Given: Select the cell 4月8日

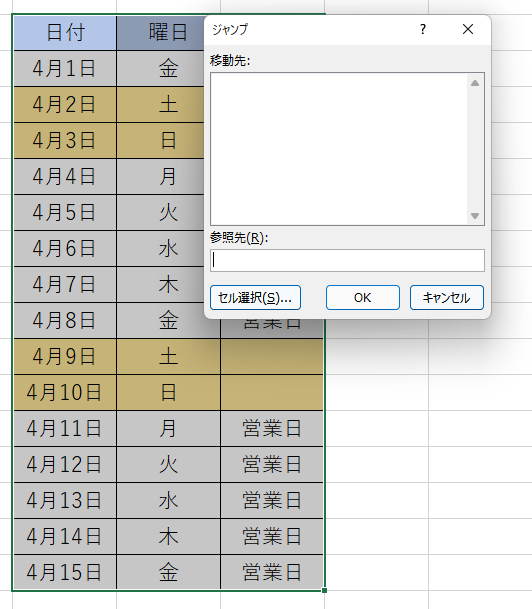Looking at the screenshot, I should pyautogui.click(x=65, y=320).
